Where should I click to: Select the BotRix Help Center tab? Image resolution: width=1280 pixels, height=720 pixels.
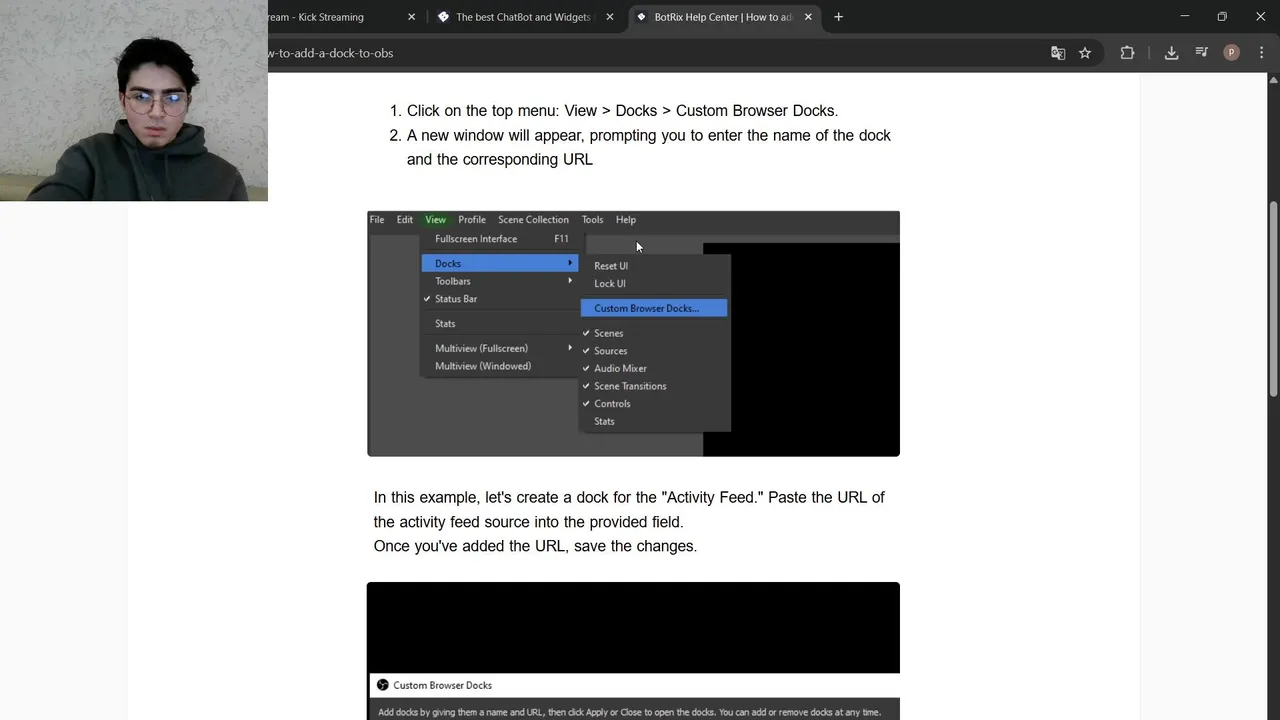pos(724,17)
